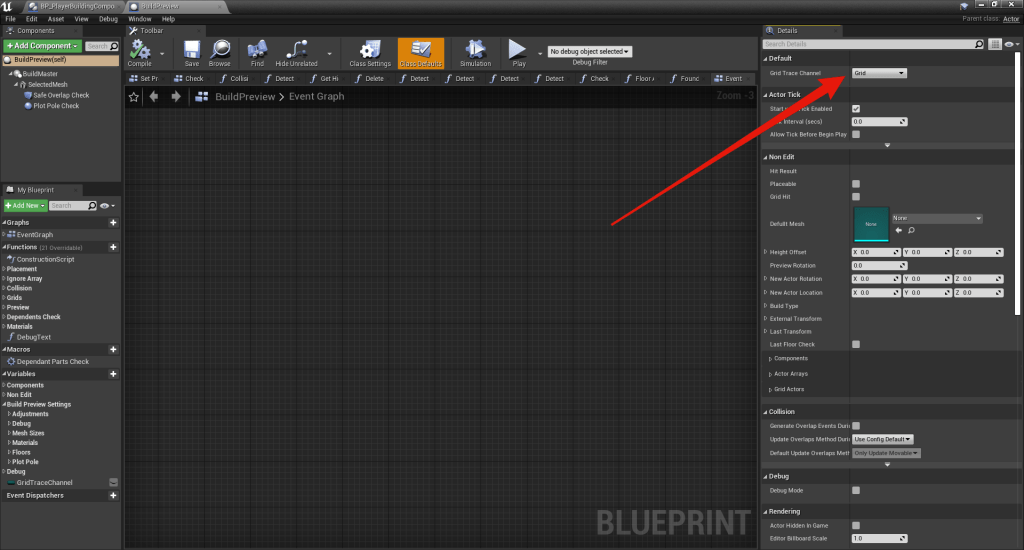
Task: Open the Edit menu
Action: 31,19
